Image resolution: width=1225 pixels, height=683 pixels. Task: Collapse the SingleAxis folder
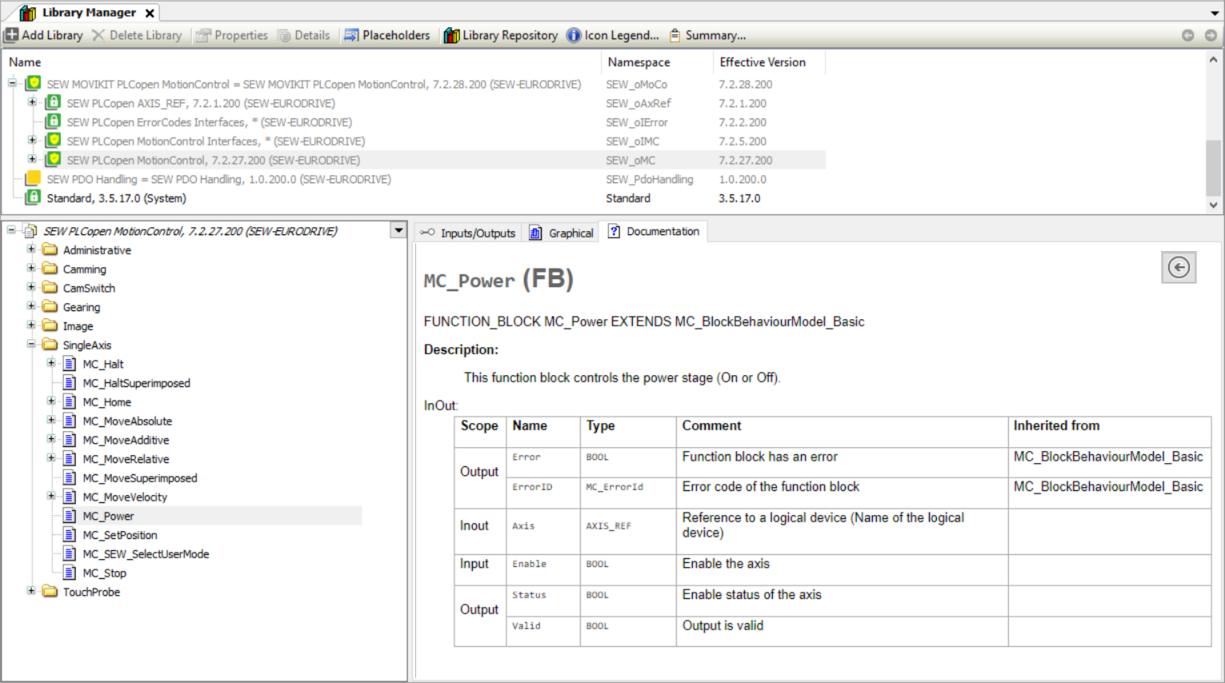coord(32,345)
